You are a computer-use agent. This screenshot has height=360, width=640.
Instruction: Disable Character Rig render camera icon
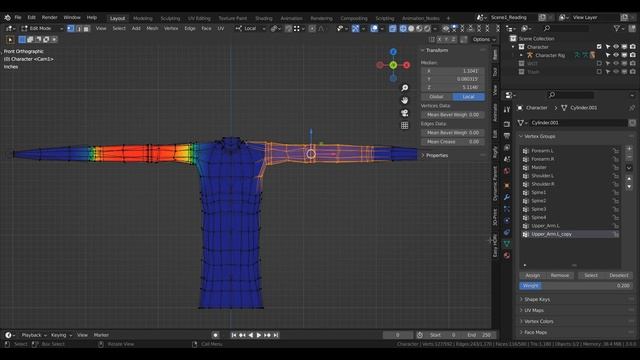633,55
